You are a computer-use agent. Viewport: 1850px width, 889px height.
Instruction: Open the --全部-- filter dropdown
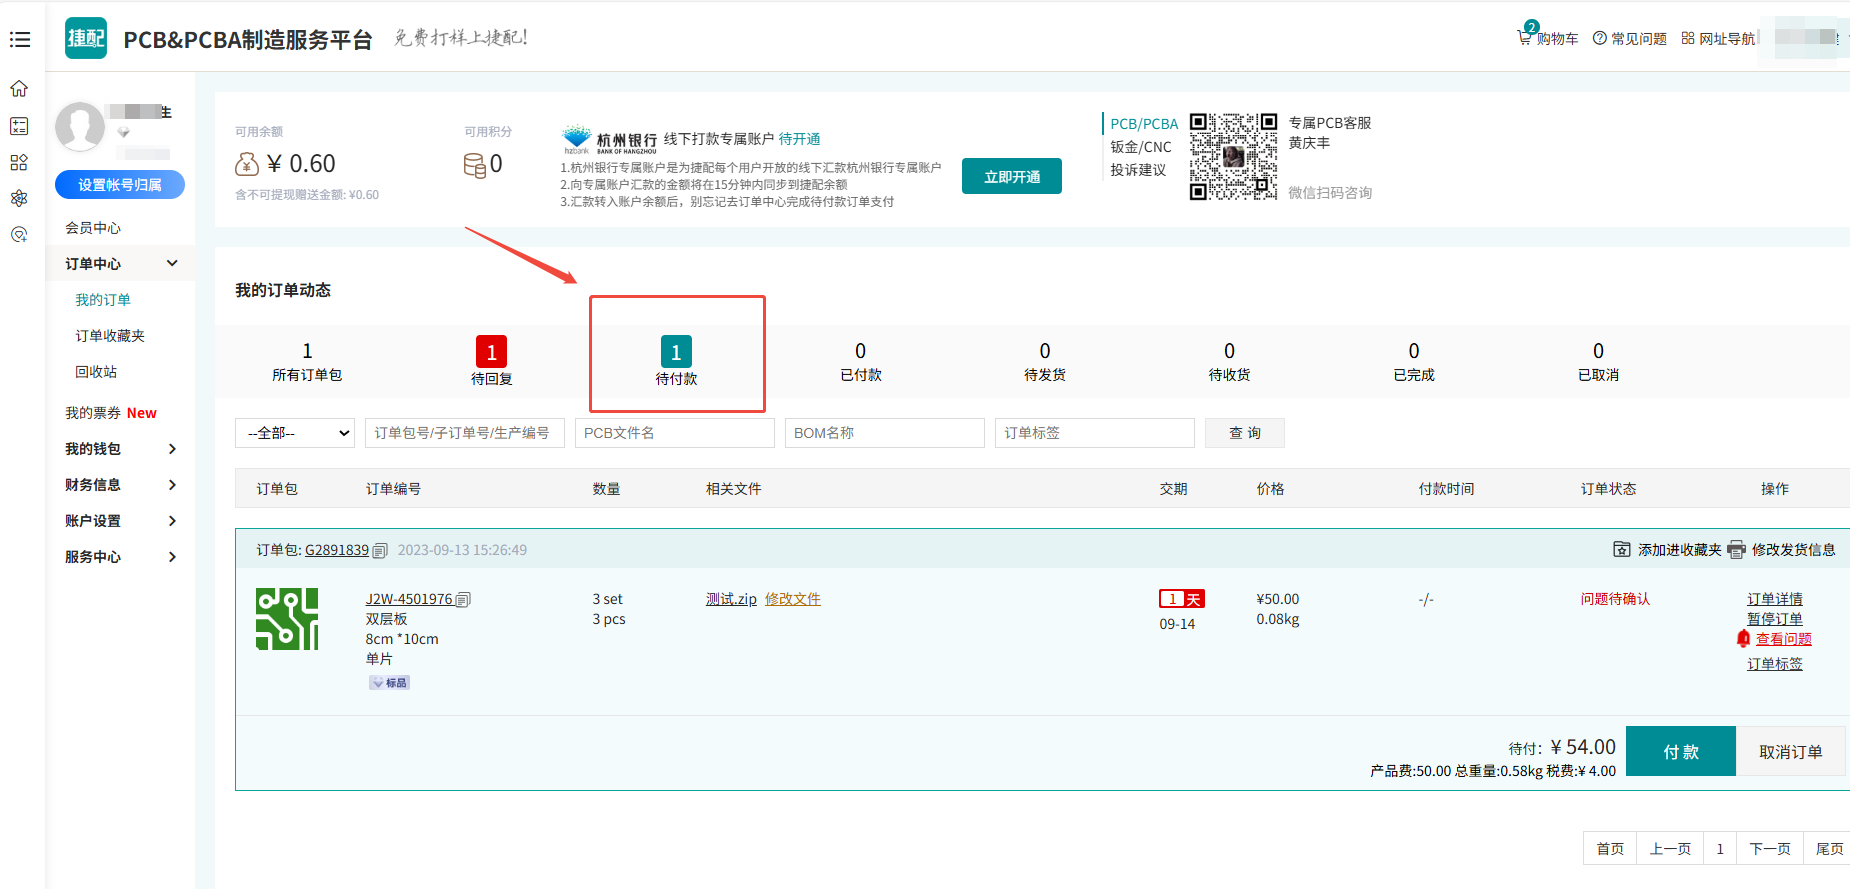[x=295, y=433]
